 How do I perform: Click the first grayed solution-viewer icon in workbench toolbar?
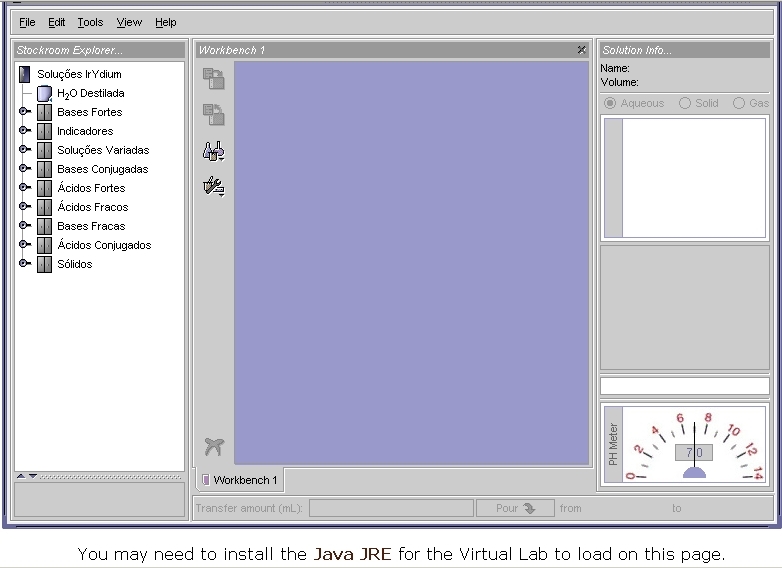click(x=213, y=79)
